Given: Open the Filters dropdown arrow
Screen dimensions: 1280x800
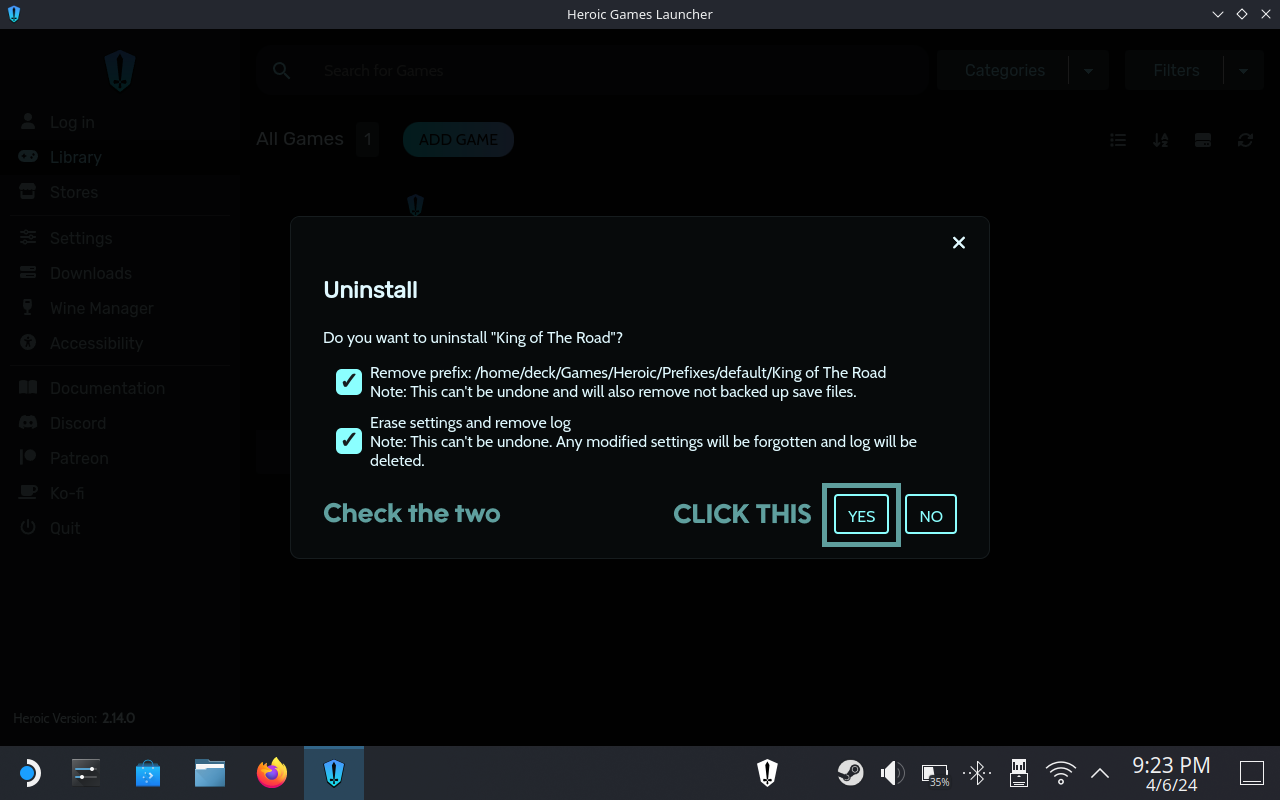Looking at the screenshot, I should [x=1243, y=71].
